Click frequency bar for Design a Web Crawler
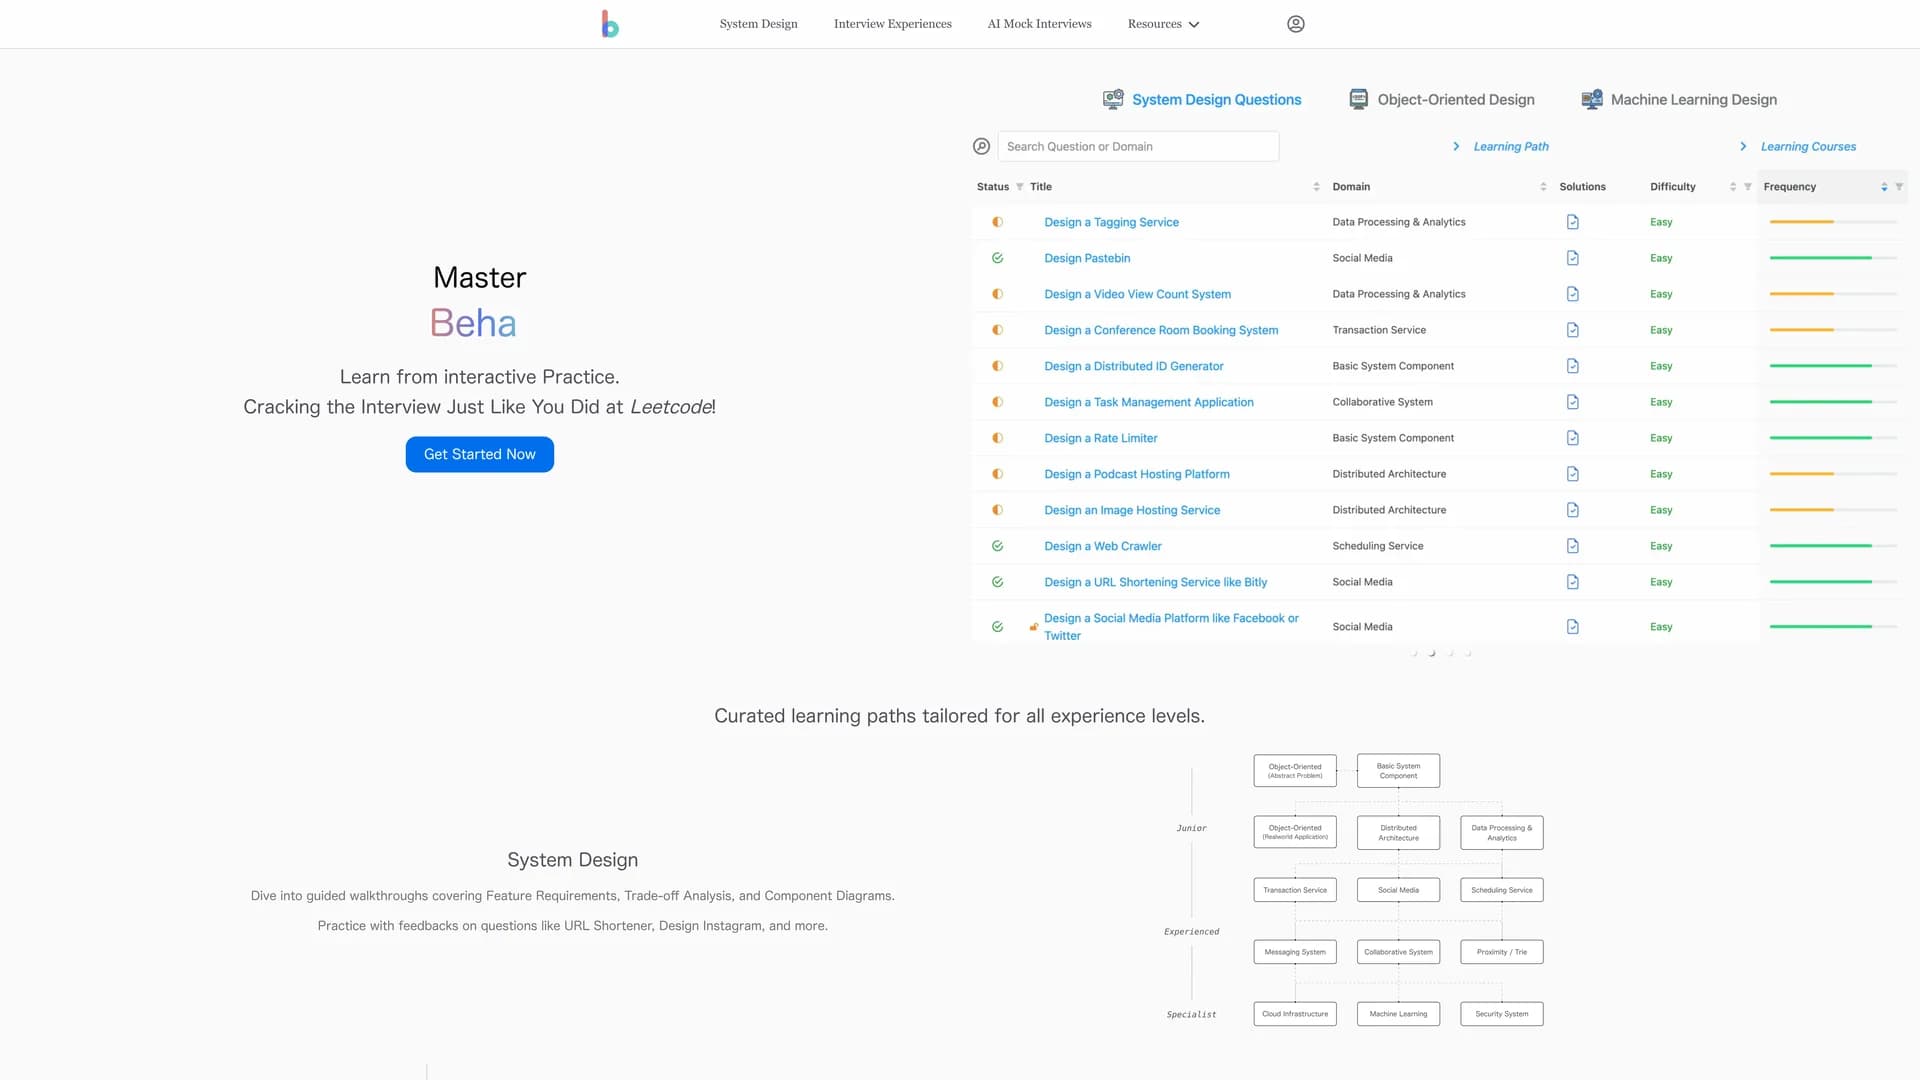Viewport: 1920px width, 1080px height. (1832, 546)
